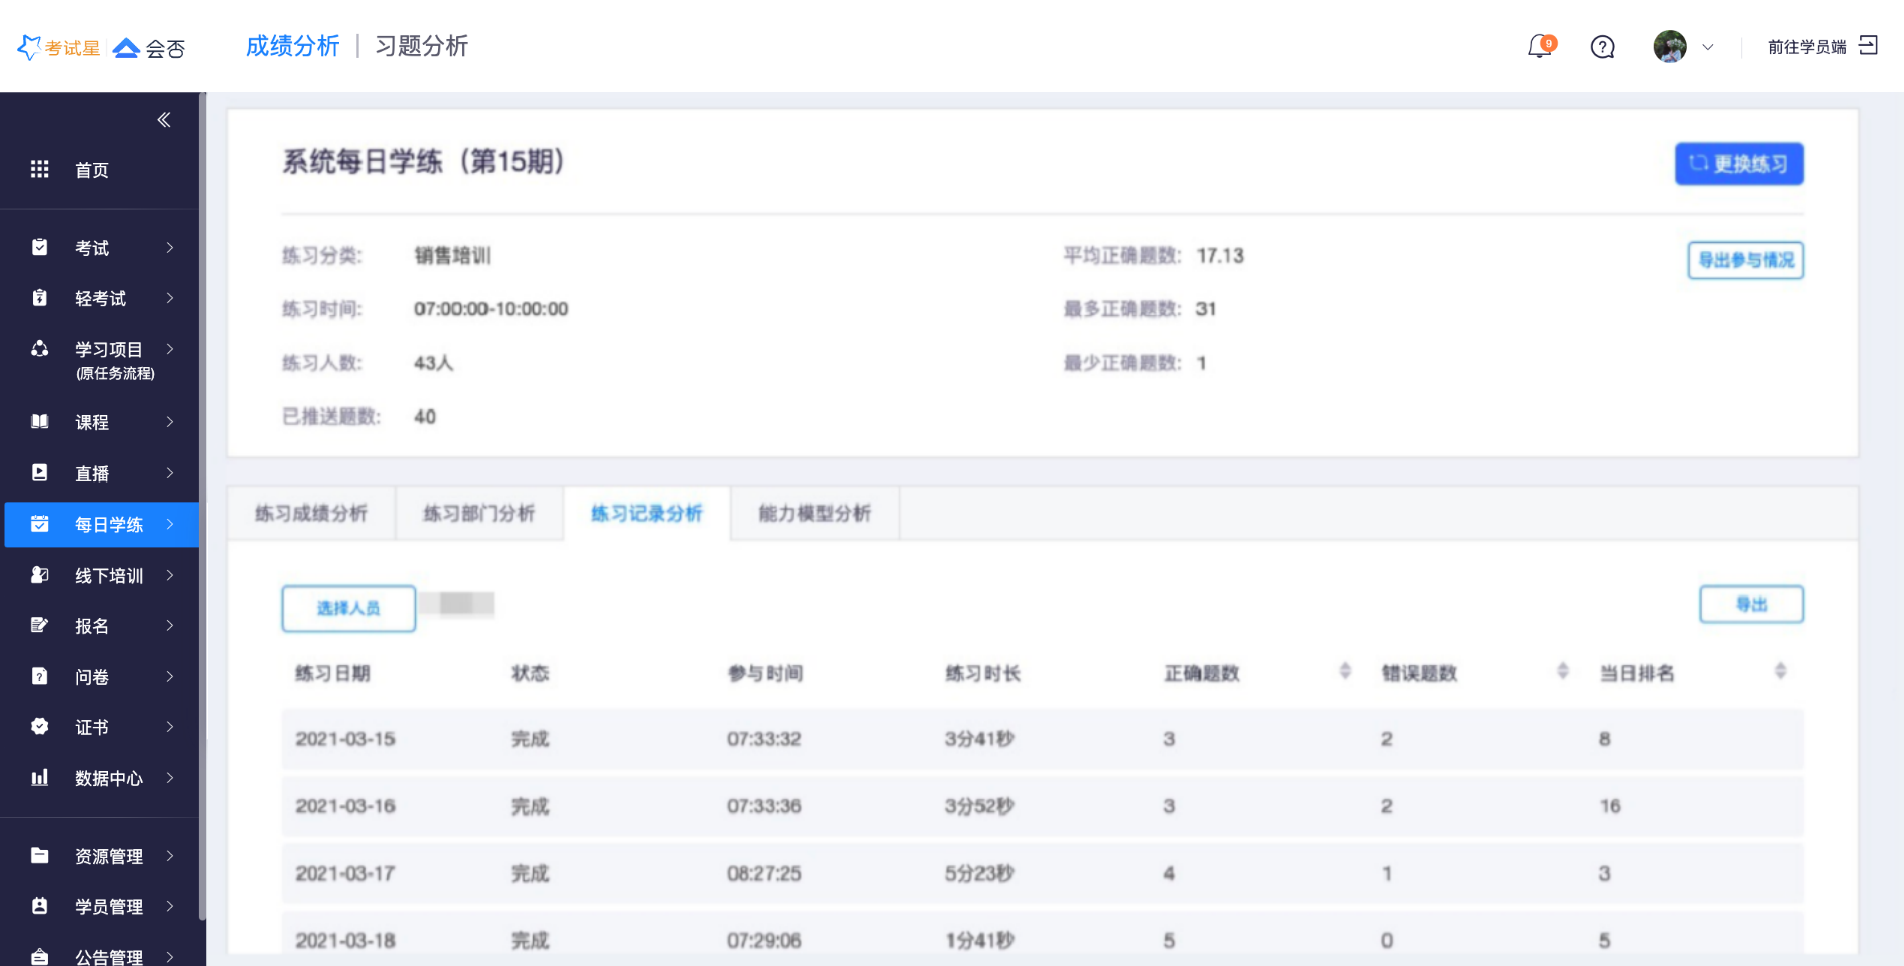Expand the 考试 sidebar menu chevron

tap(170, 248)
